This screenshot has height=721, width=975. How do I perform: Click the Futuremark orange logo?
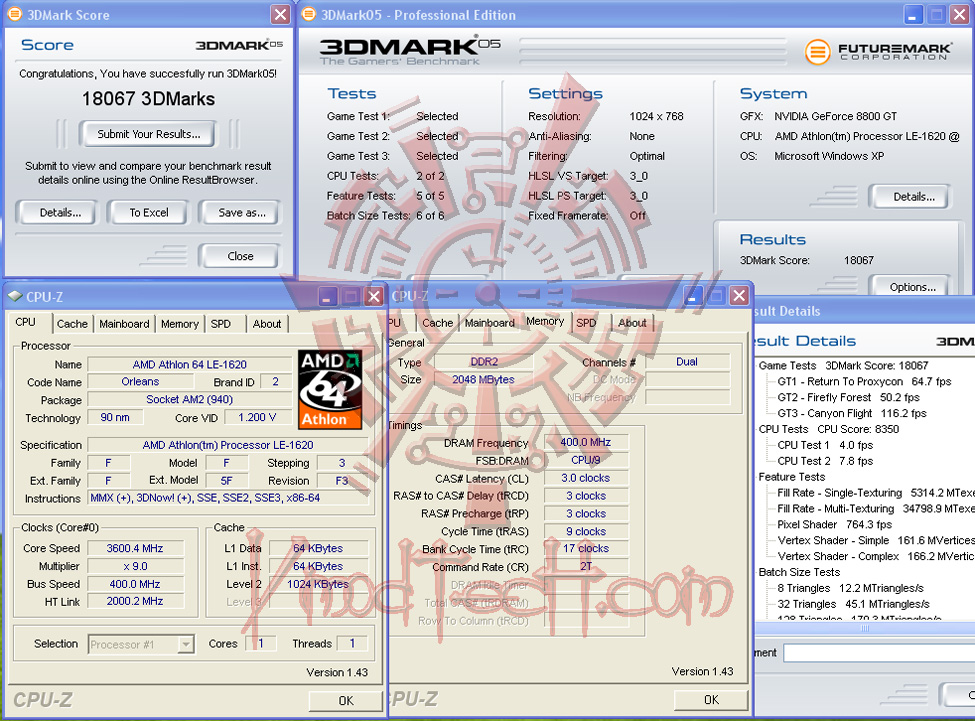pos(817,52)
